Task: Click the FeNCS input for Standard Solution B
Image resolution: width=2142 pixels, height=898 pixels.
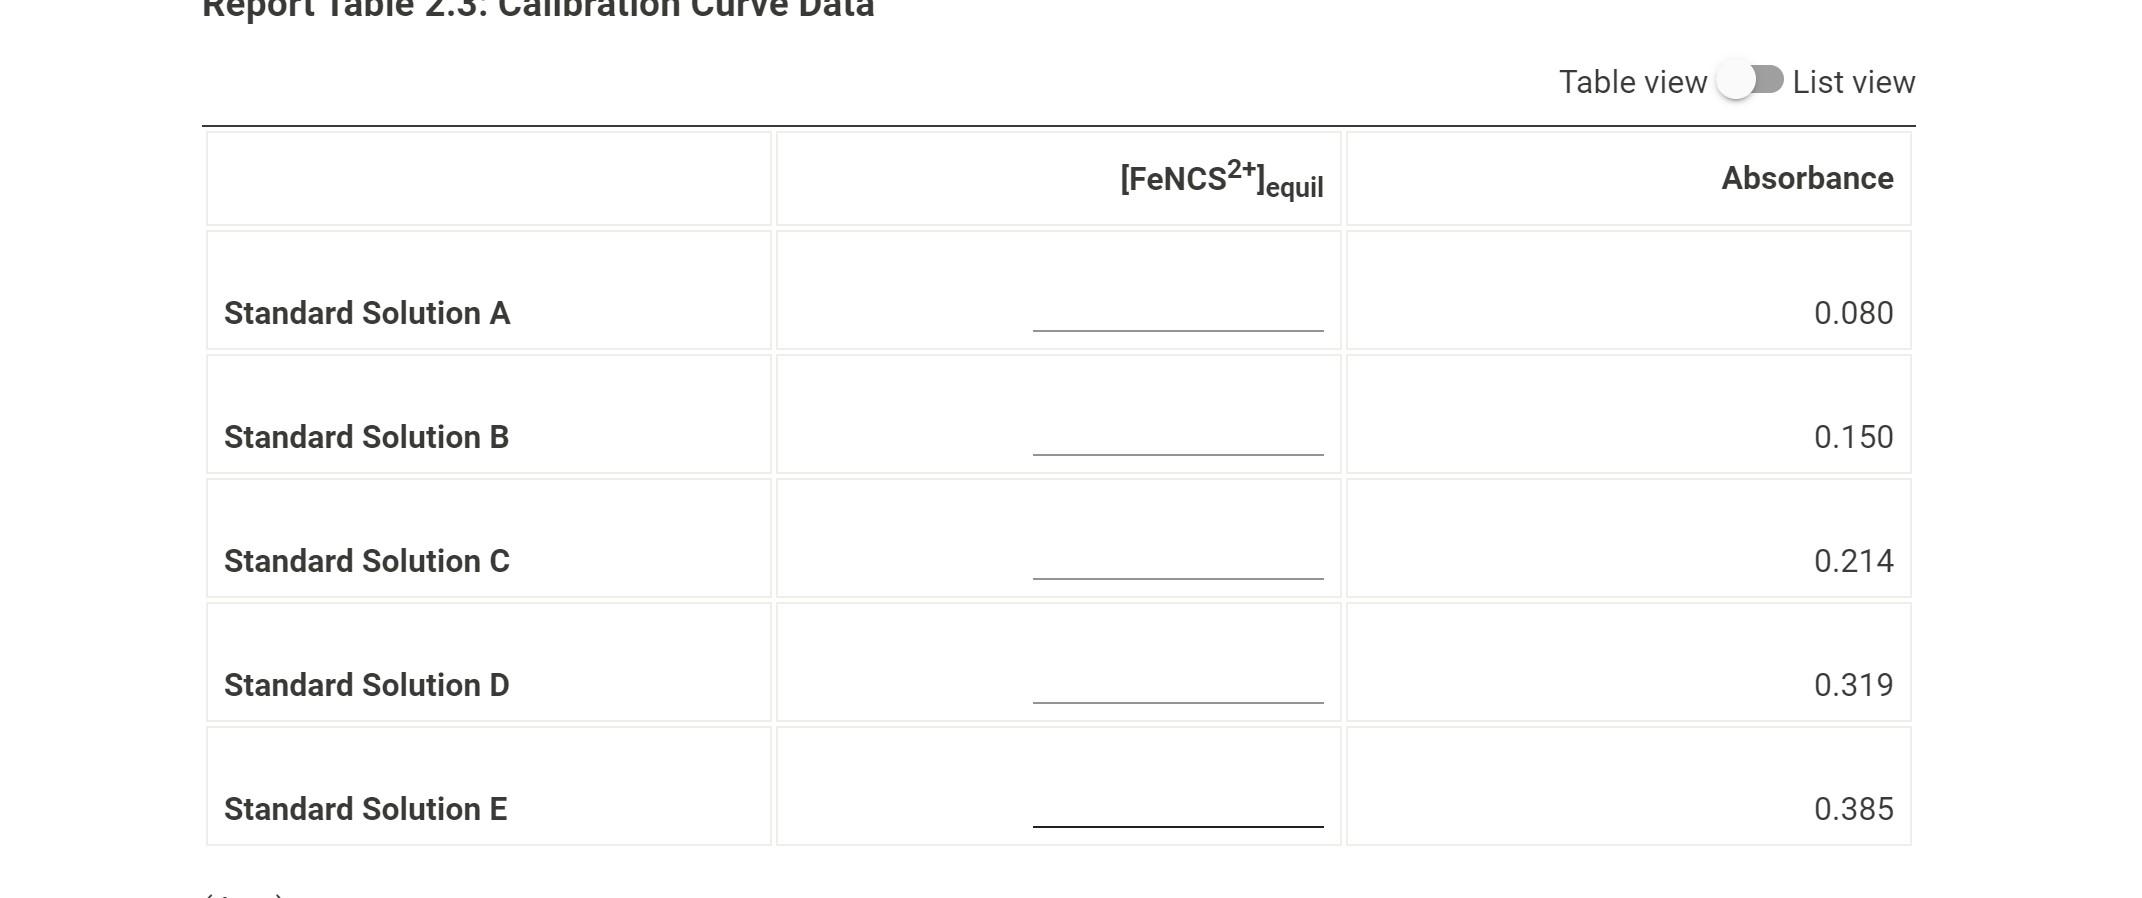Action: point(1178,434)
